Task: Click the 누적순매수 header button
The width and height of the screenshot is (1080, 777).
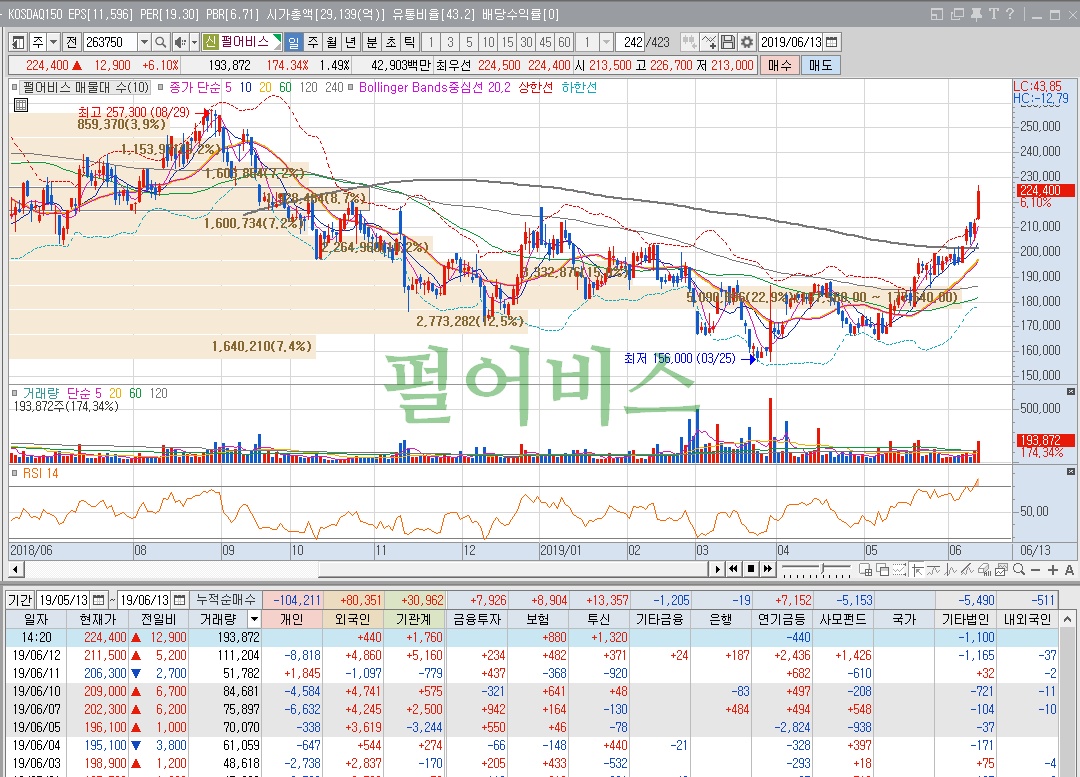Action: 225,600
